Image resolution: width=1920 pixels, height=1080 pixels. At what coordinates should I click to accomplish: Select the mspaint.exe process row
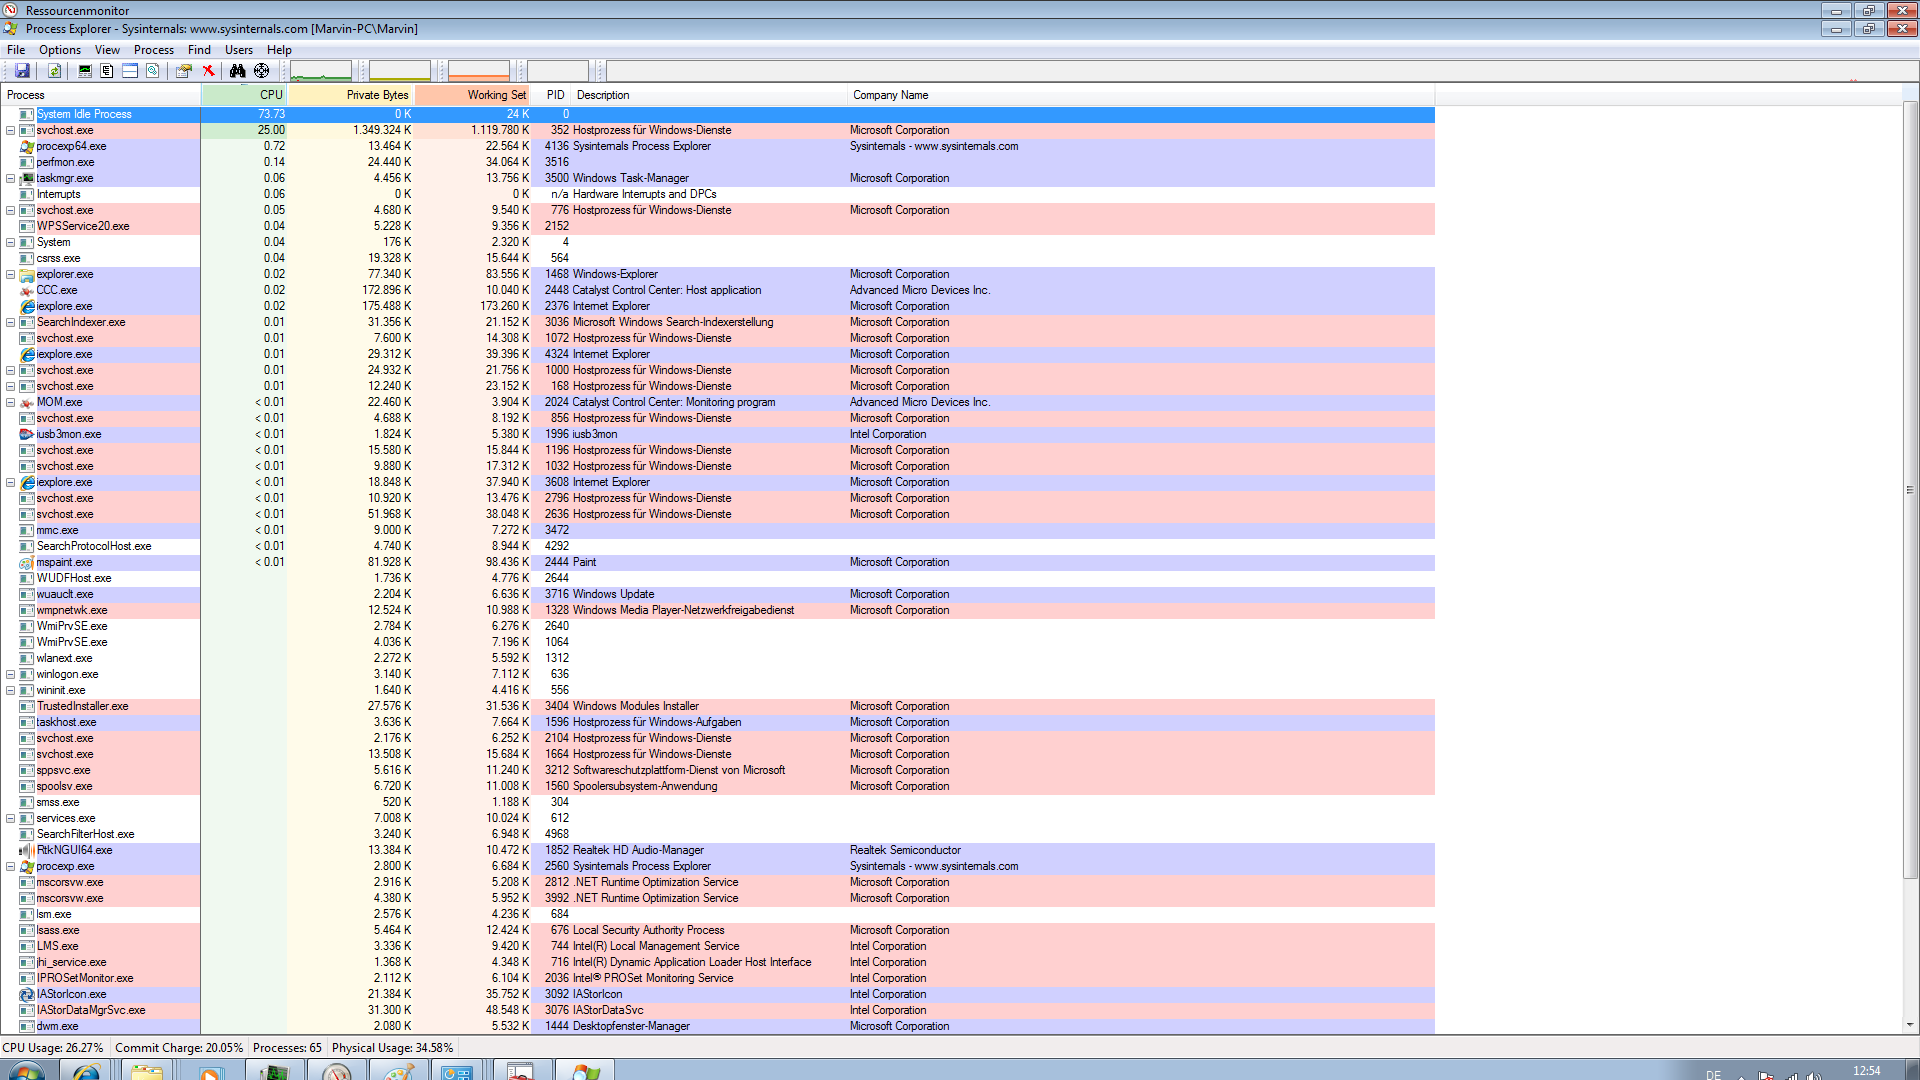(x=64, y=562)
